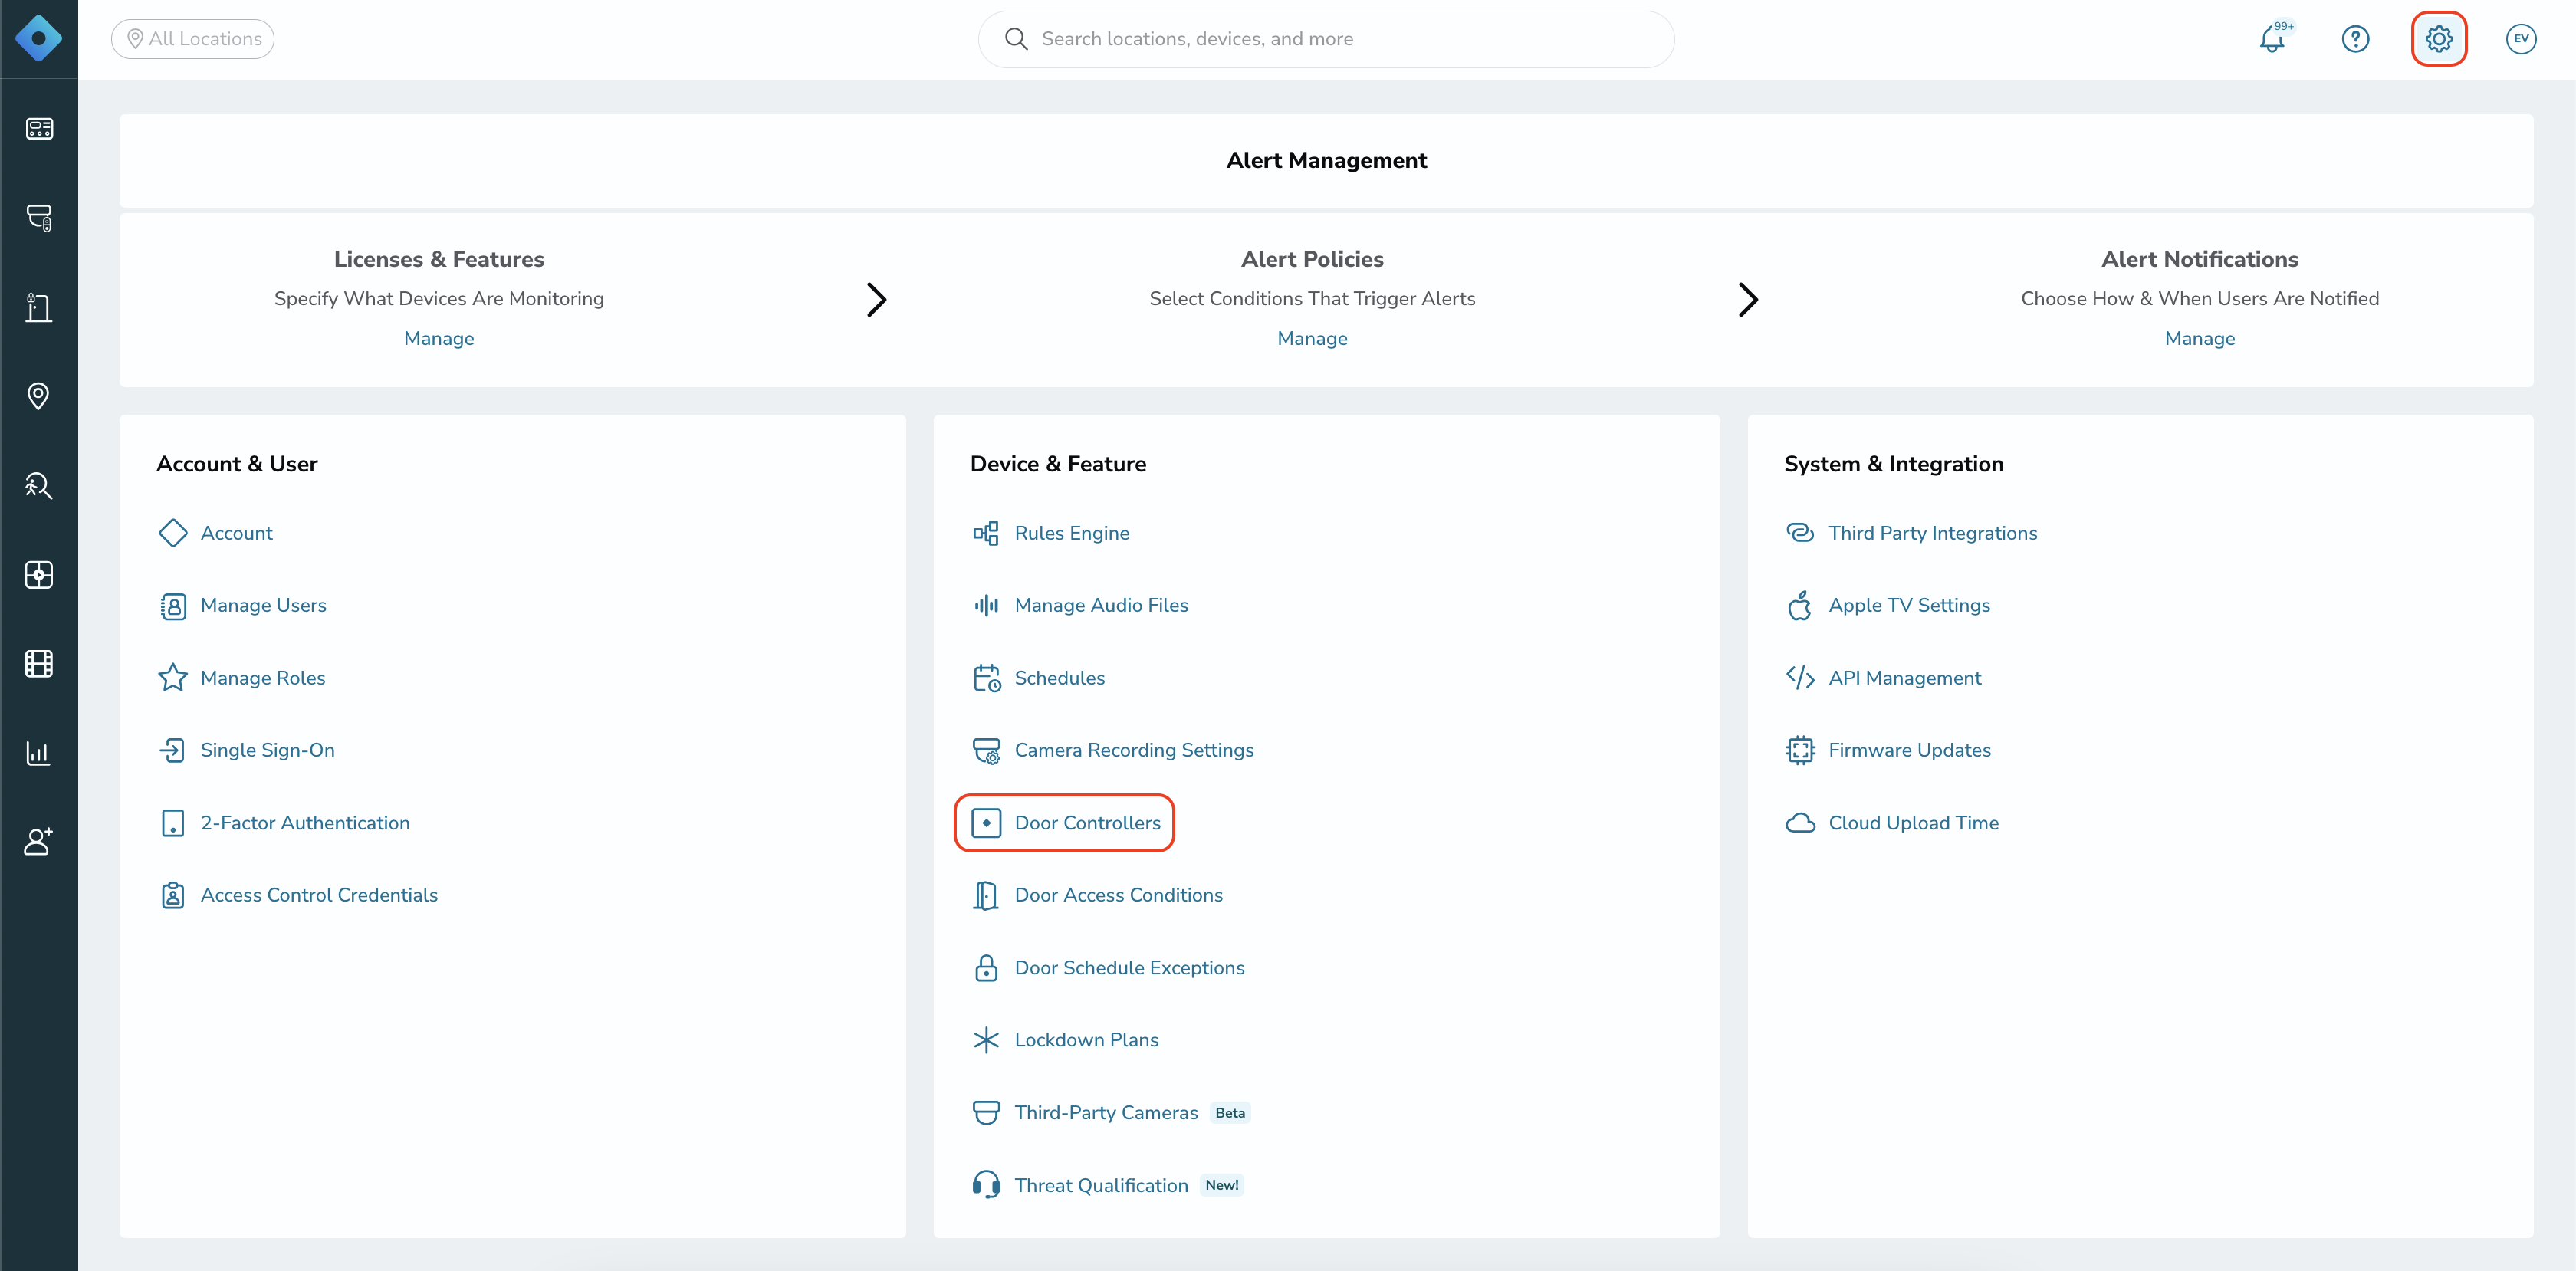
Task: Click the arrow after Licenses & Features
Action: 876,299
